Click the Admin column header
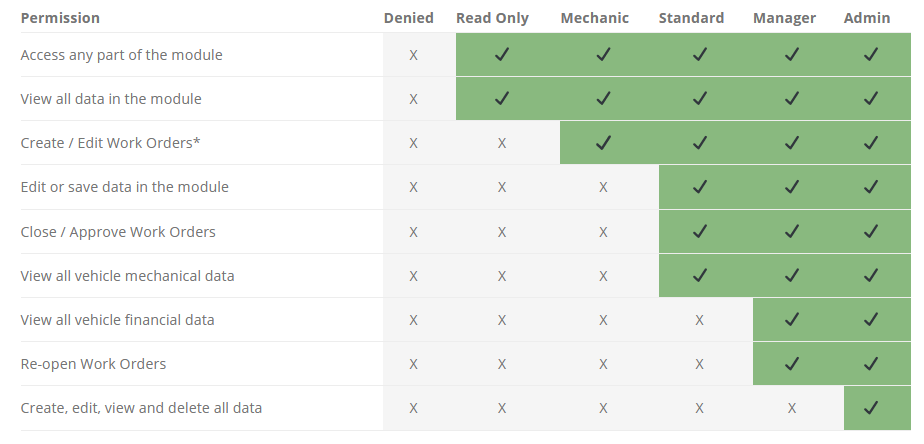 [x=867, y=18]
